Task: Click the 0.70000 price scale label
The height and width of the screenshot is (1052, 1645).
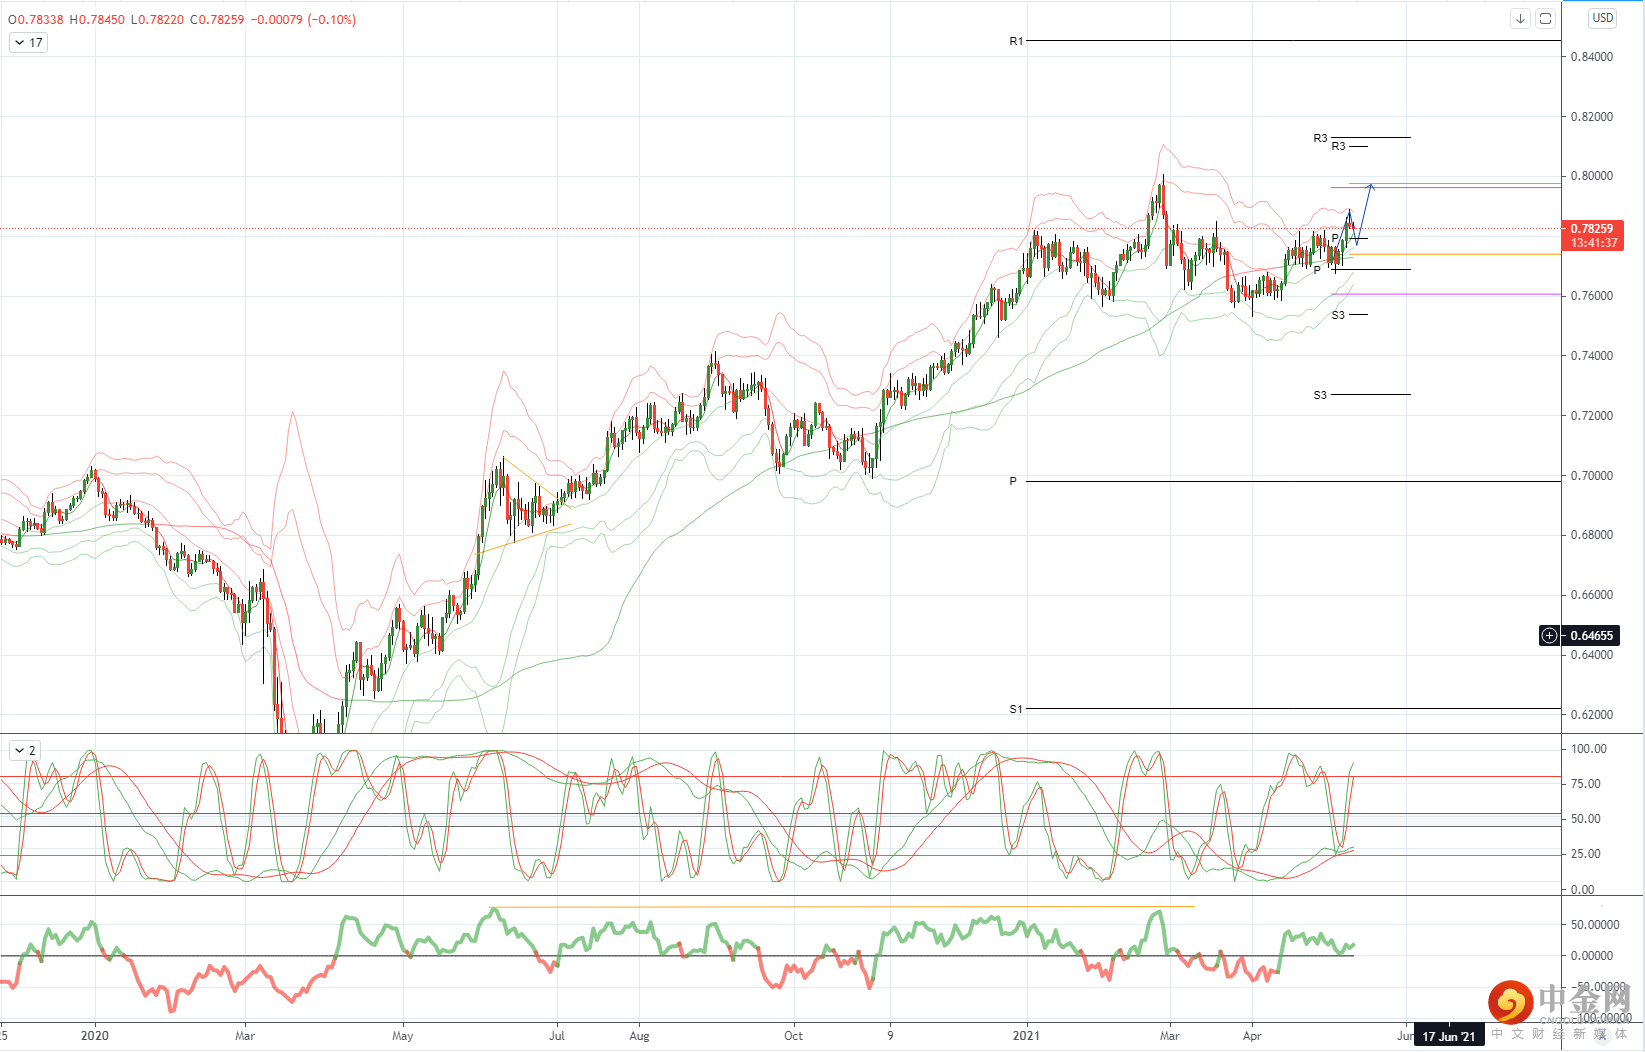Action: point(1592,476)
